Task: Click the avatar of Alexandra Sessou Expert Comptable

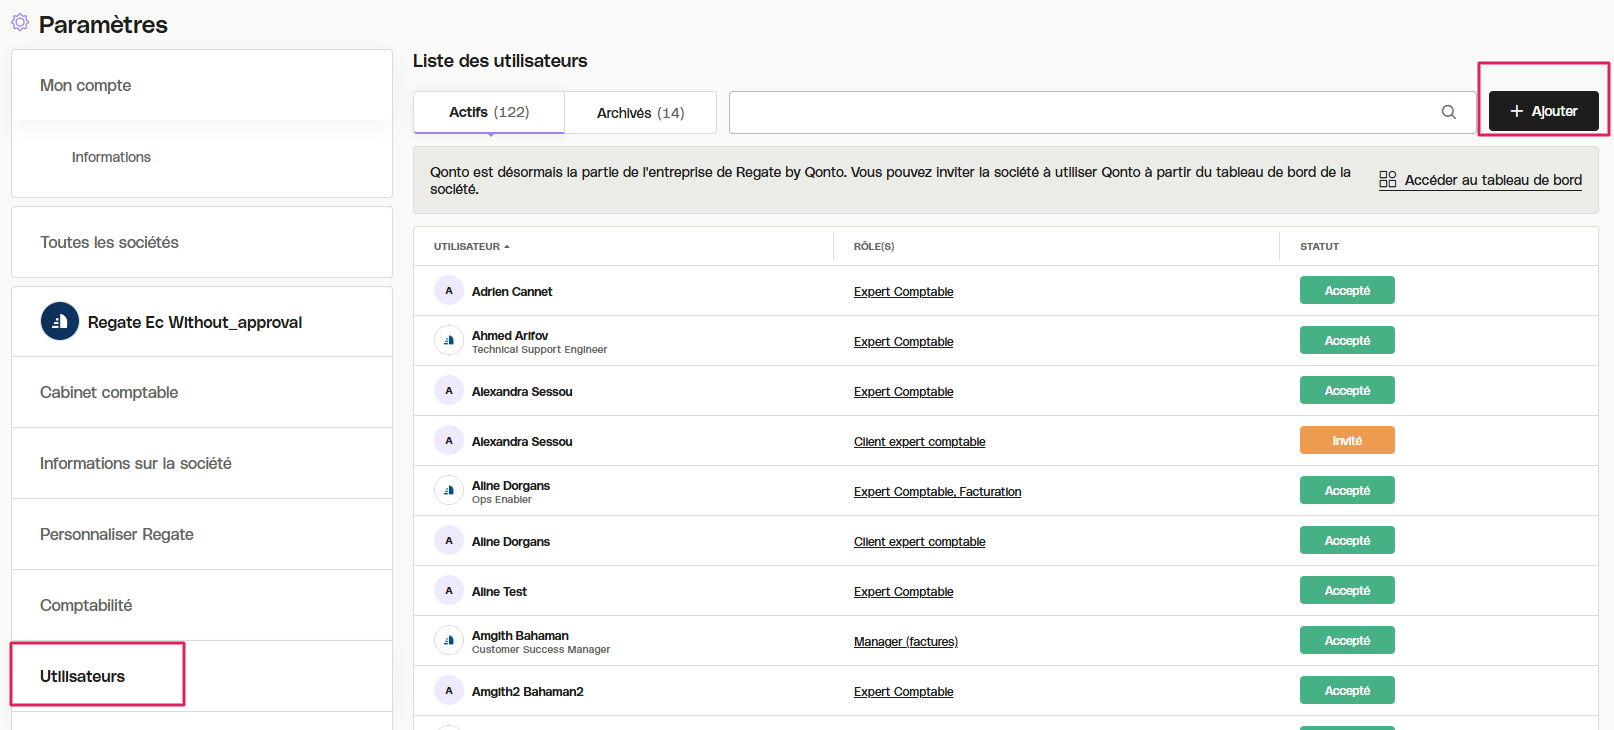Action: [x=449, y=390]
